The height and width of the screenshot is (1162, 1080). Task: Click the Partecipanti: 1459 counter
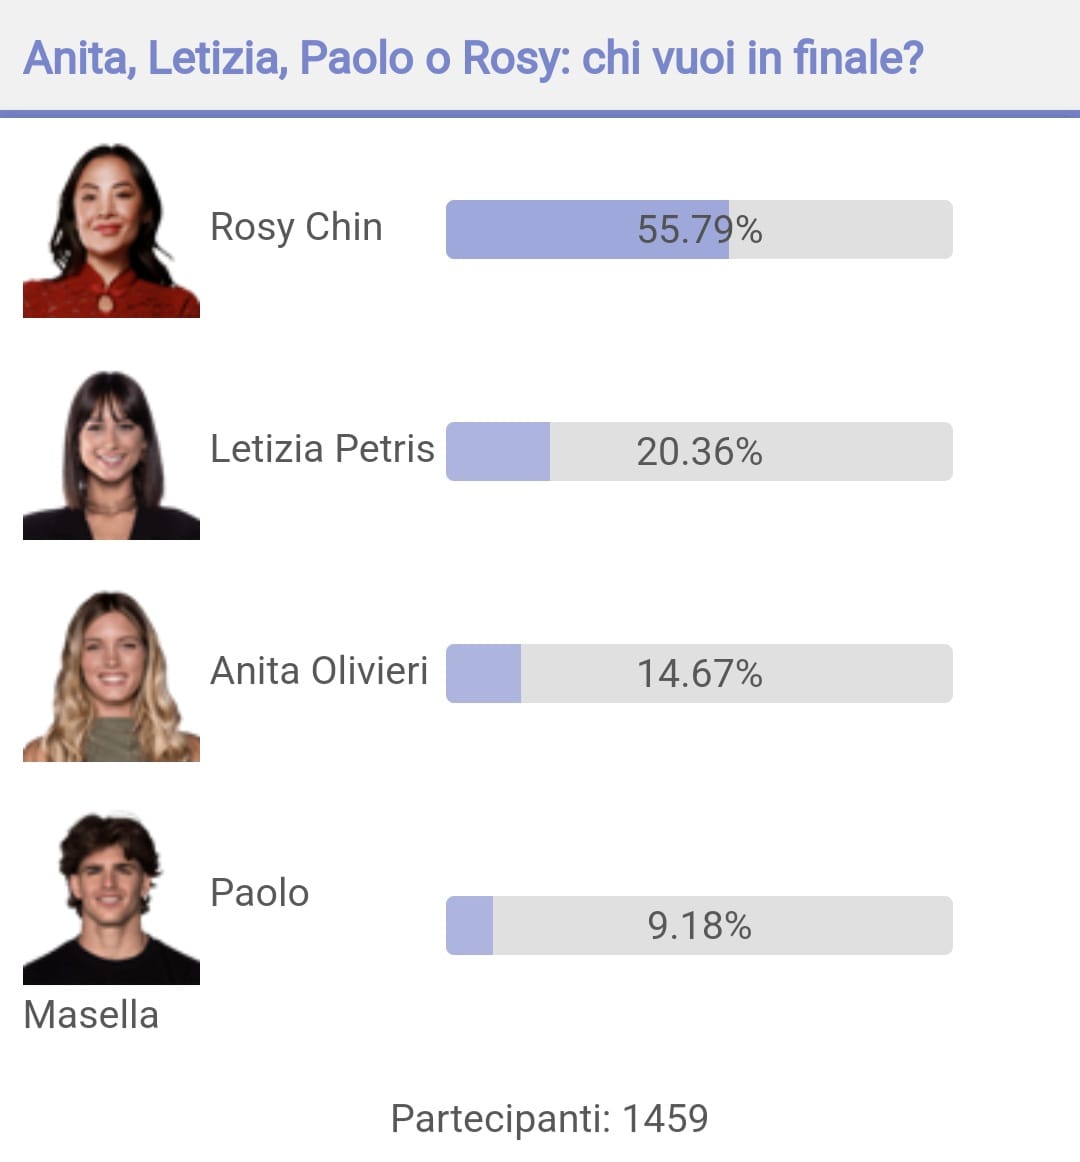pyautogui.click(x=549, y=1119)
